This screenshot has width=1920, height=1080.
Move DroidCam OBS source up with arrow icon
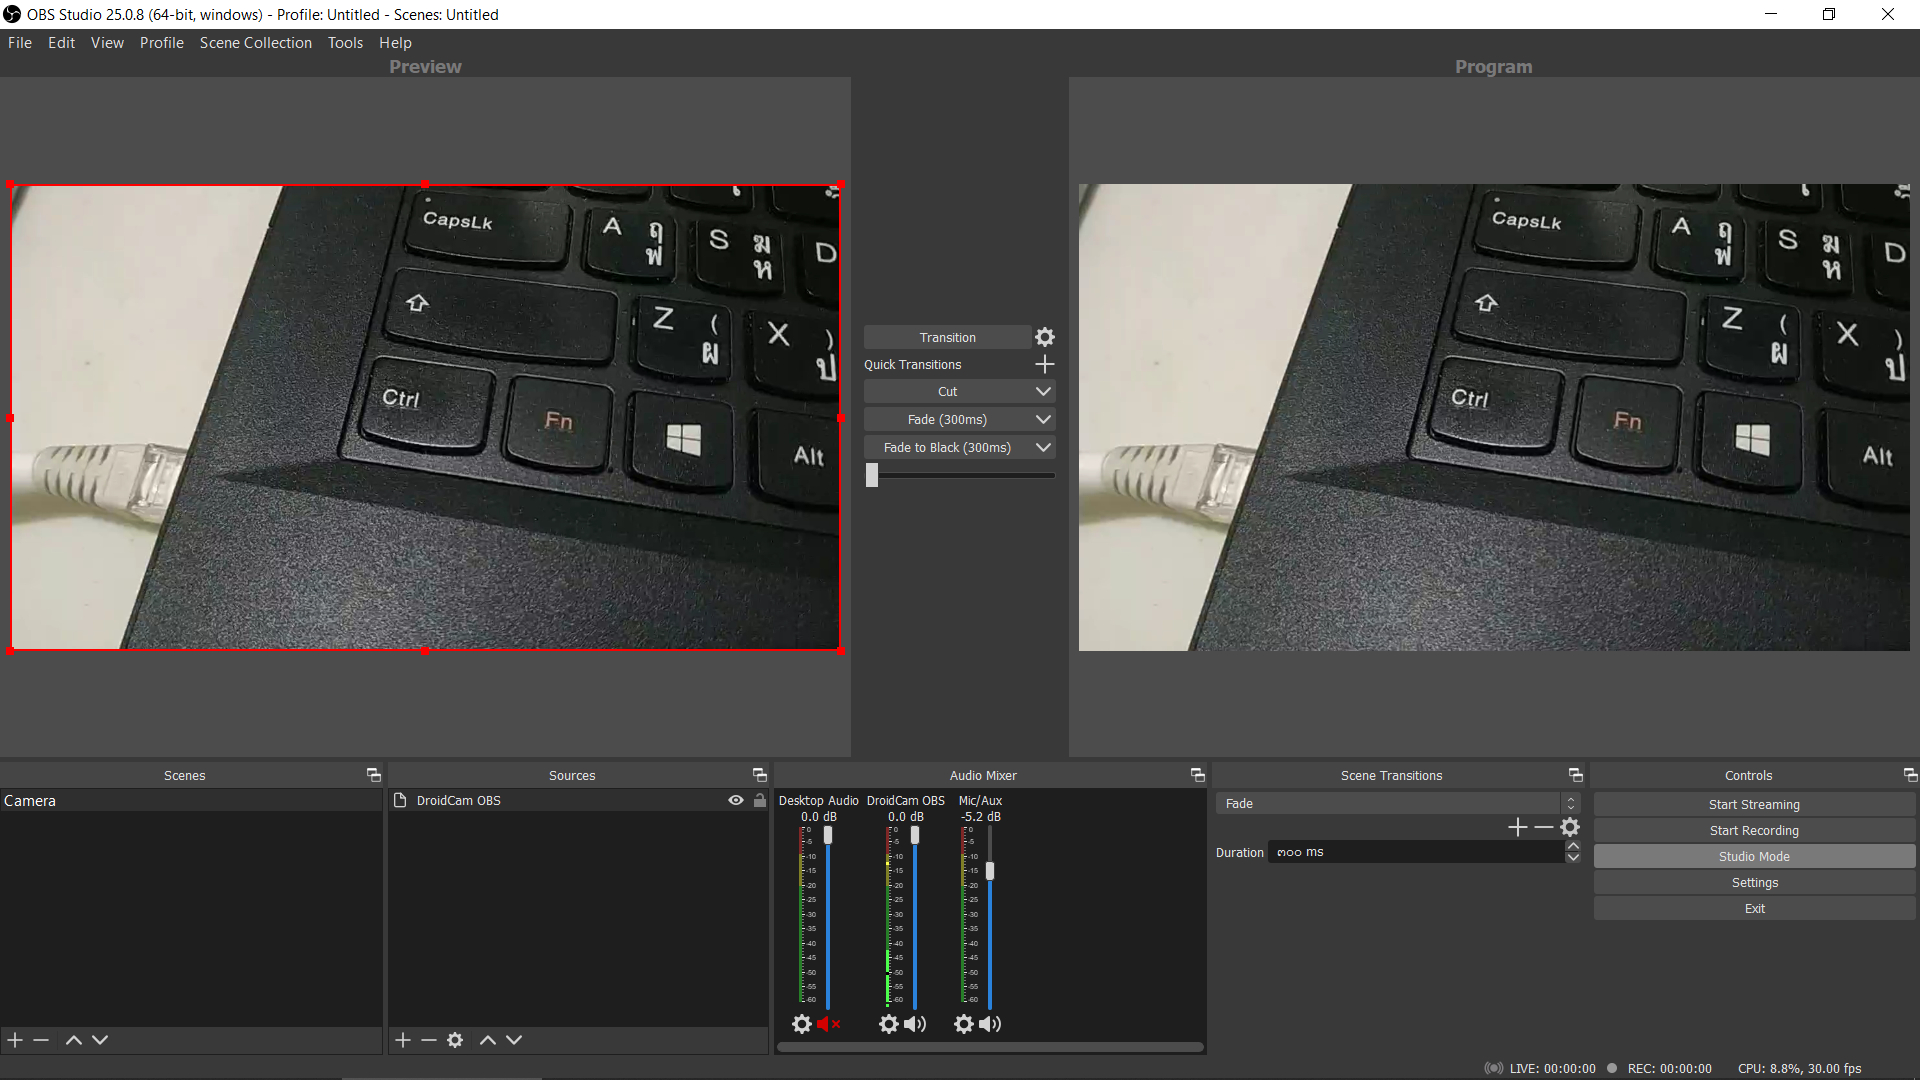pyautogui.click(x=488, y=1039)
